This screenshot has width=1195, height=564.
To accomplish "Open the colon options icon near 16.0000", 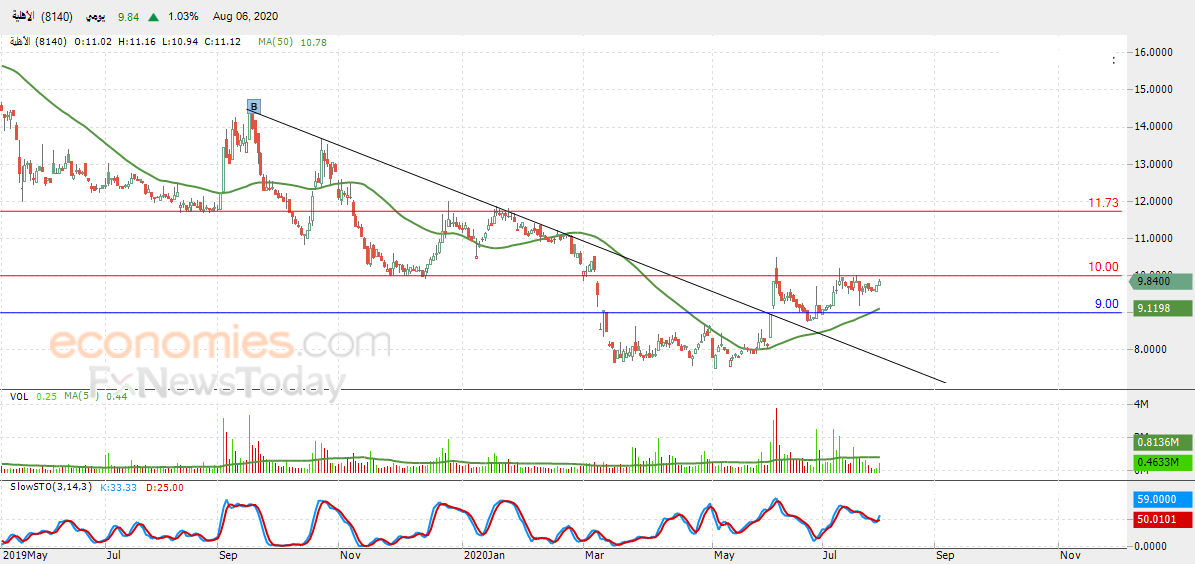I will pos(1113,60).
